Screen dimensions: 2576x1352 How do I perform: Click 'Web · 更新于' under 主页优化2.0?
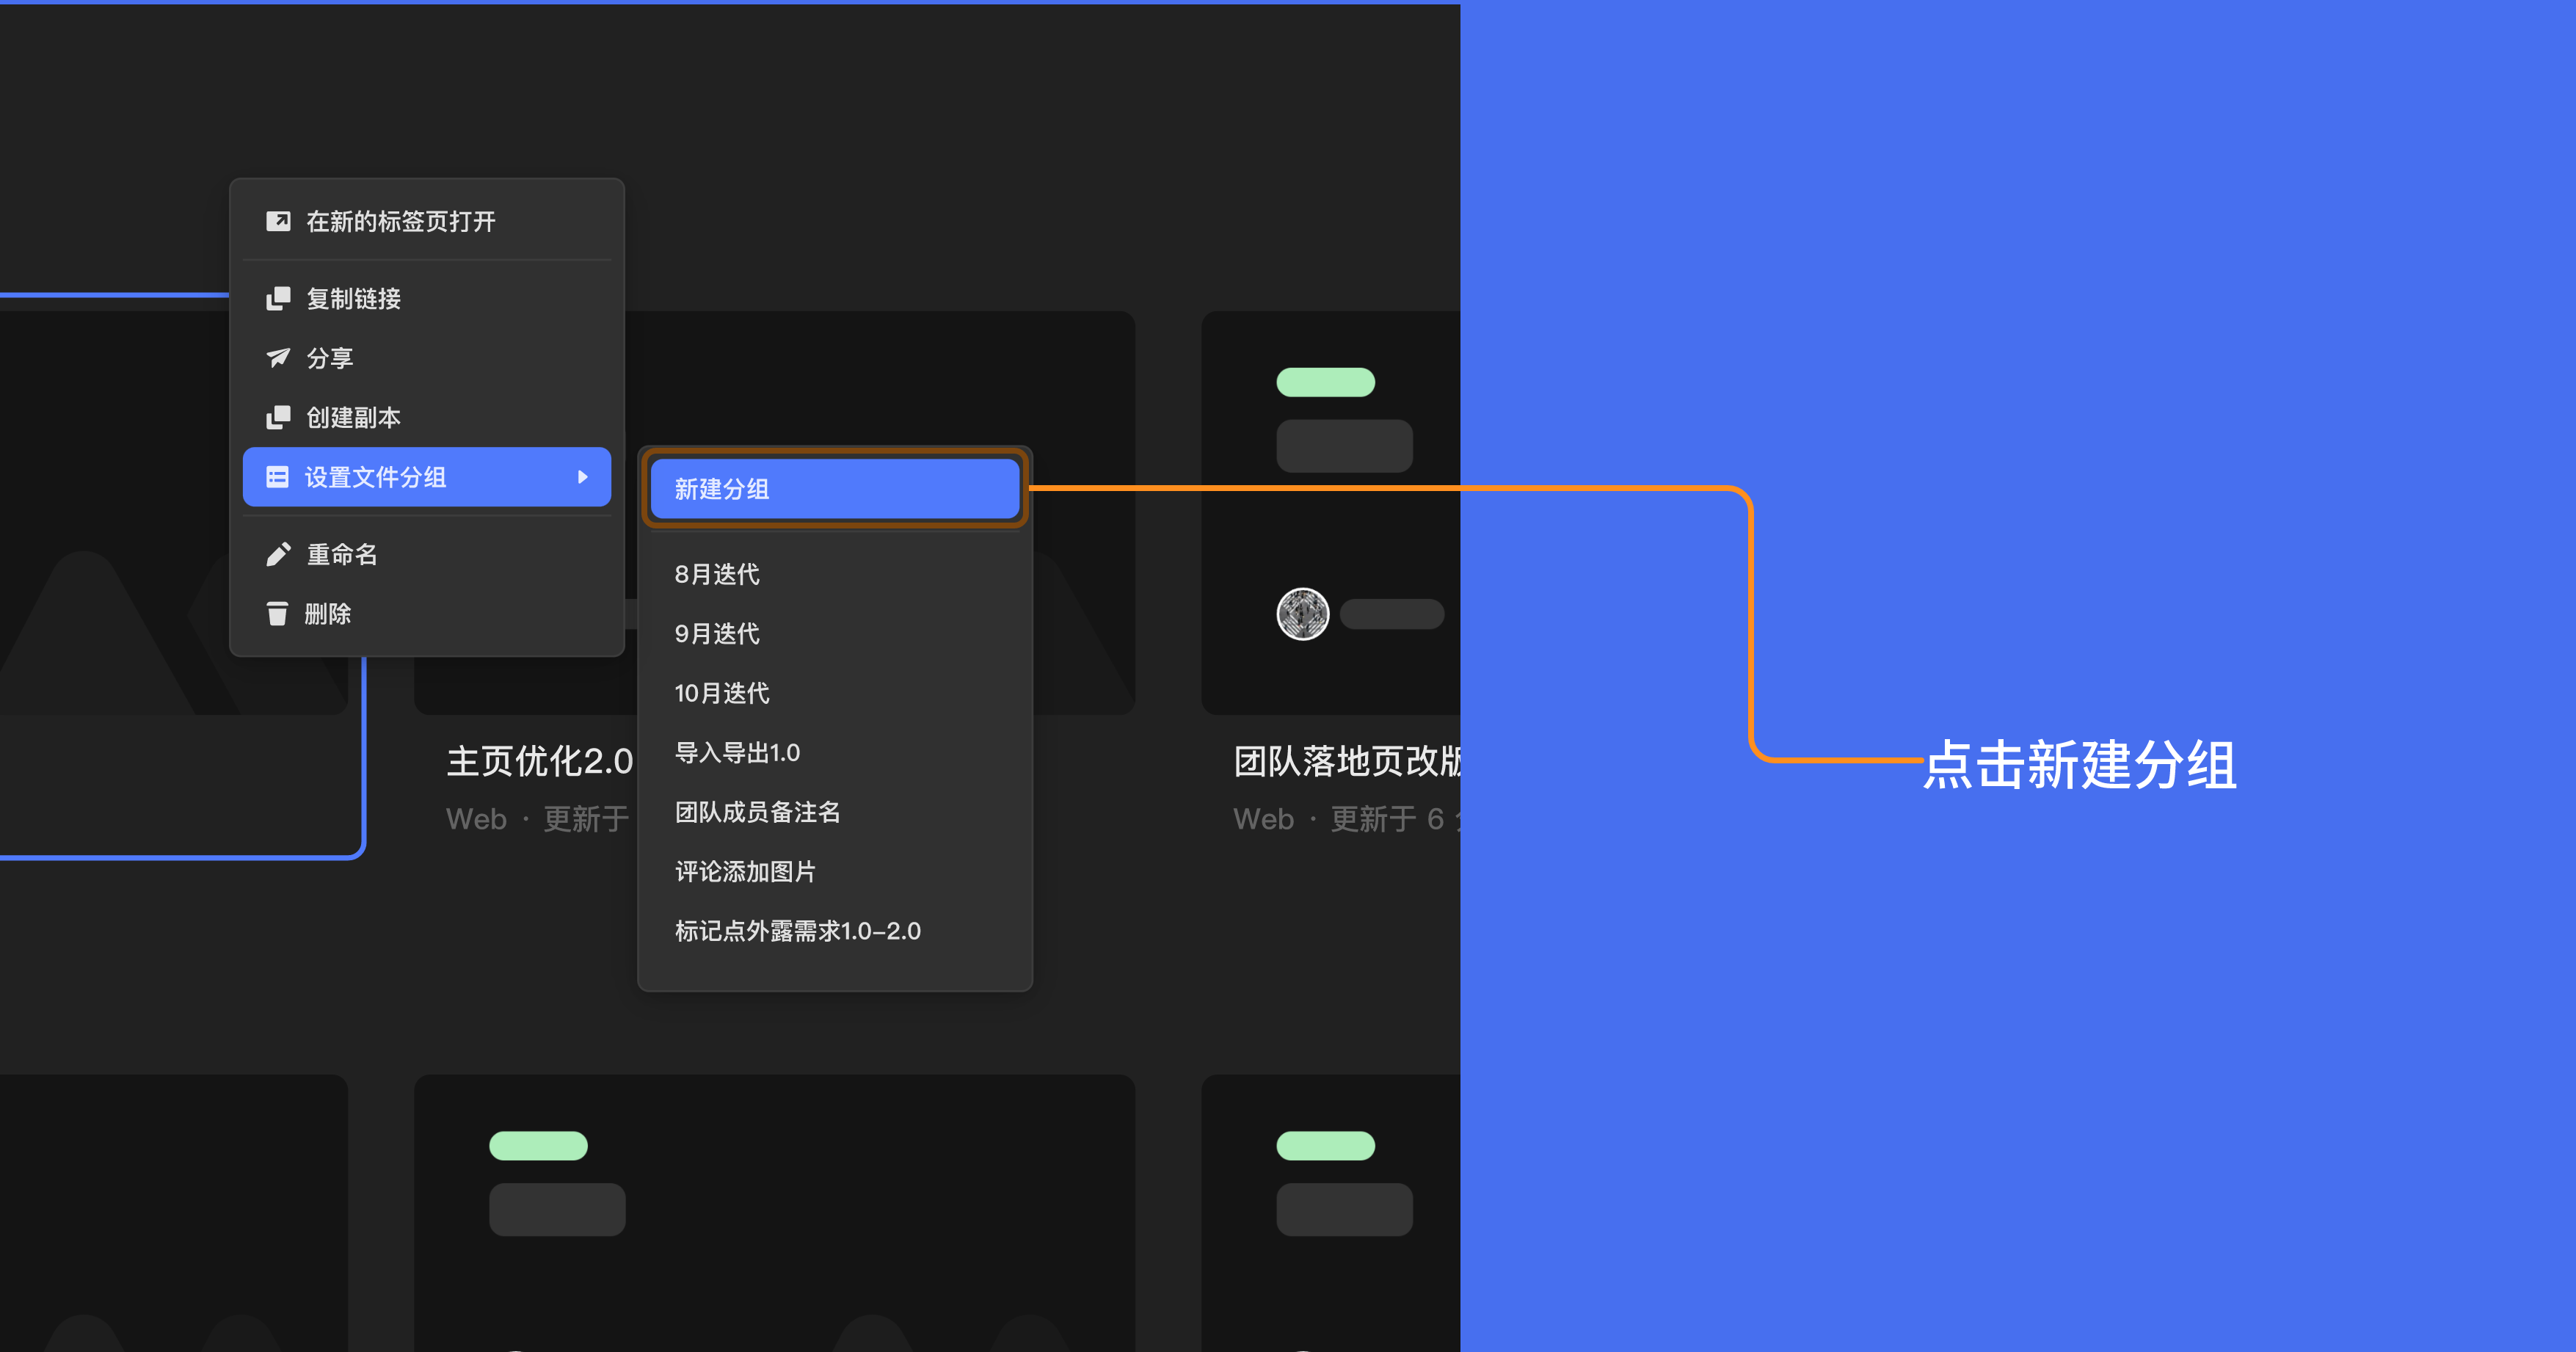[x=537, y=819]
